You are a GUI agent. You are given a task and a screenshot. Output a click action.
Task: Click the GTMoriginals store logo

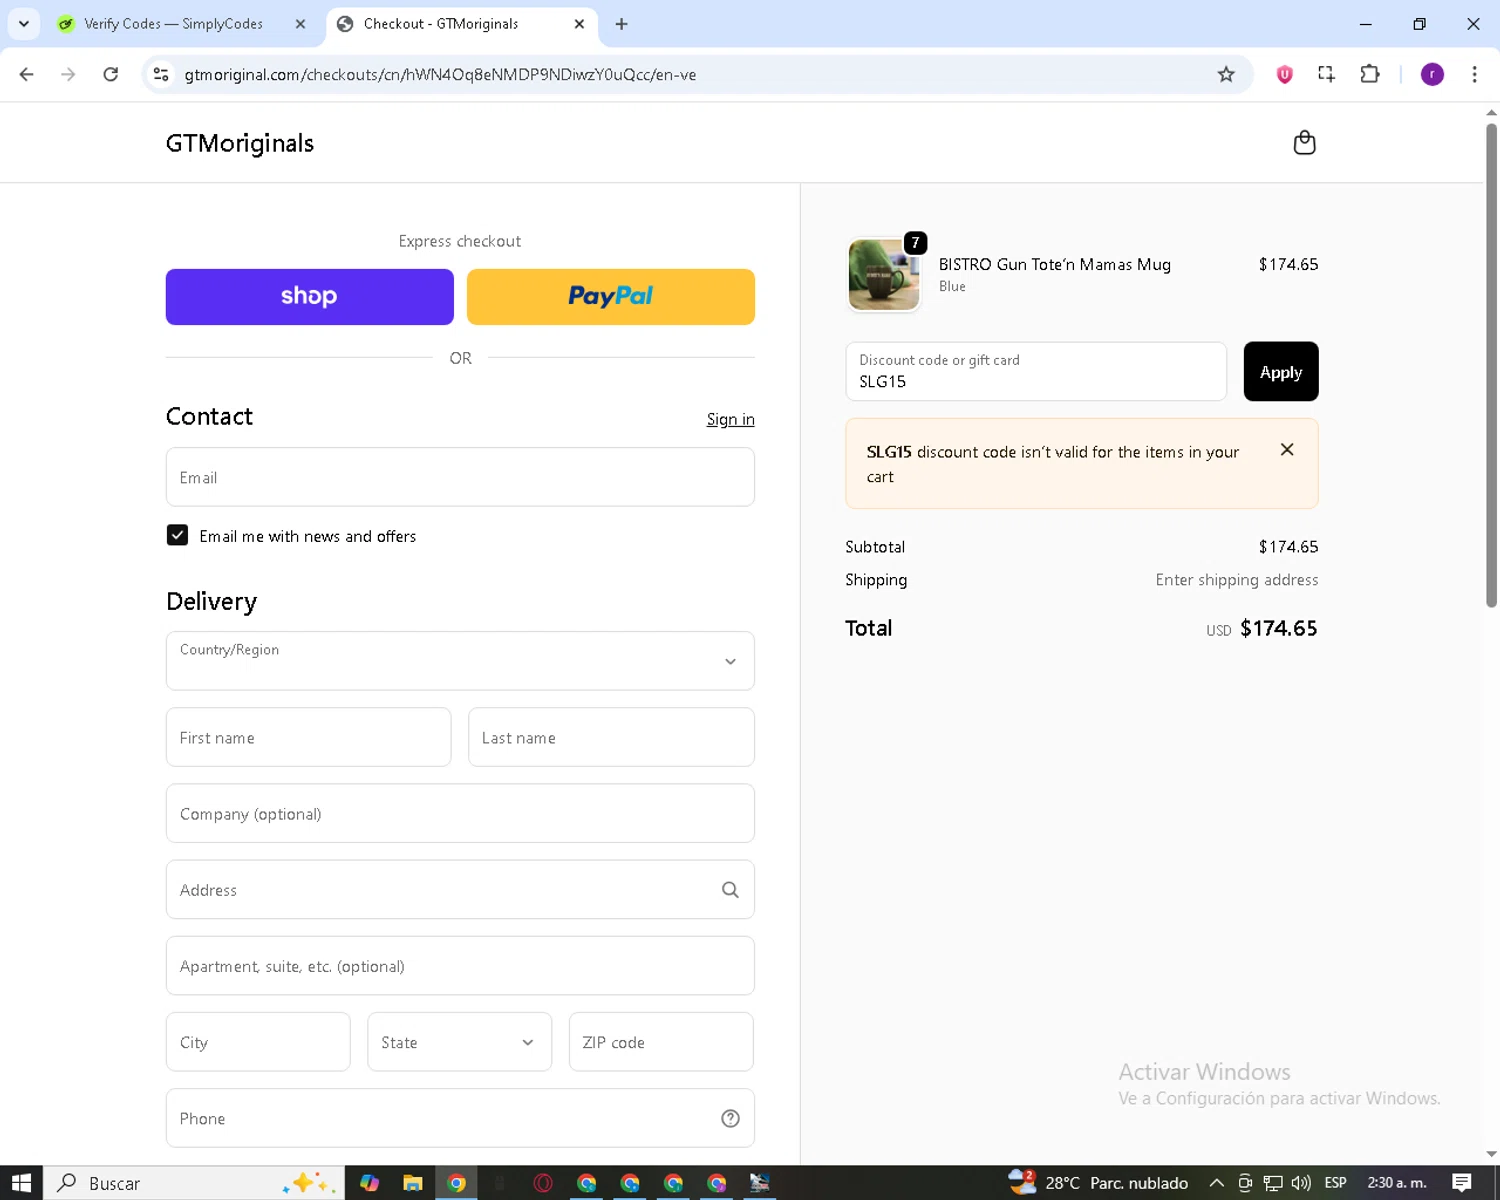point(240,143)
